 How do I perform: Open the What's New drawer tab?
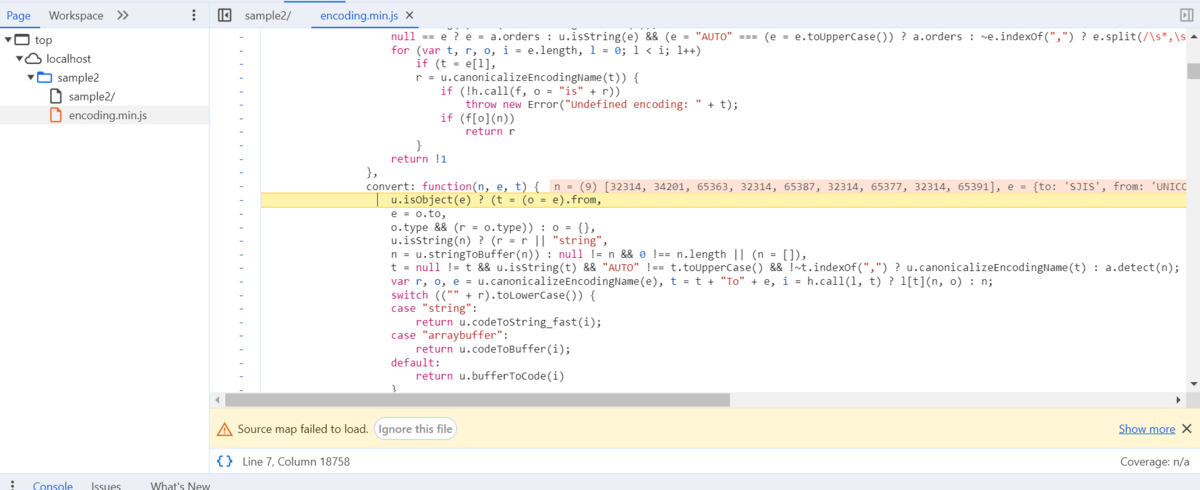(180, 485)
